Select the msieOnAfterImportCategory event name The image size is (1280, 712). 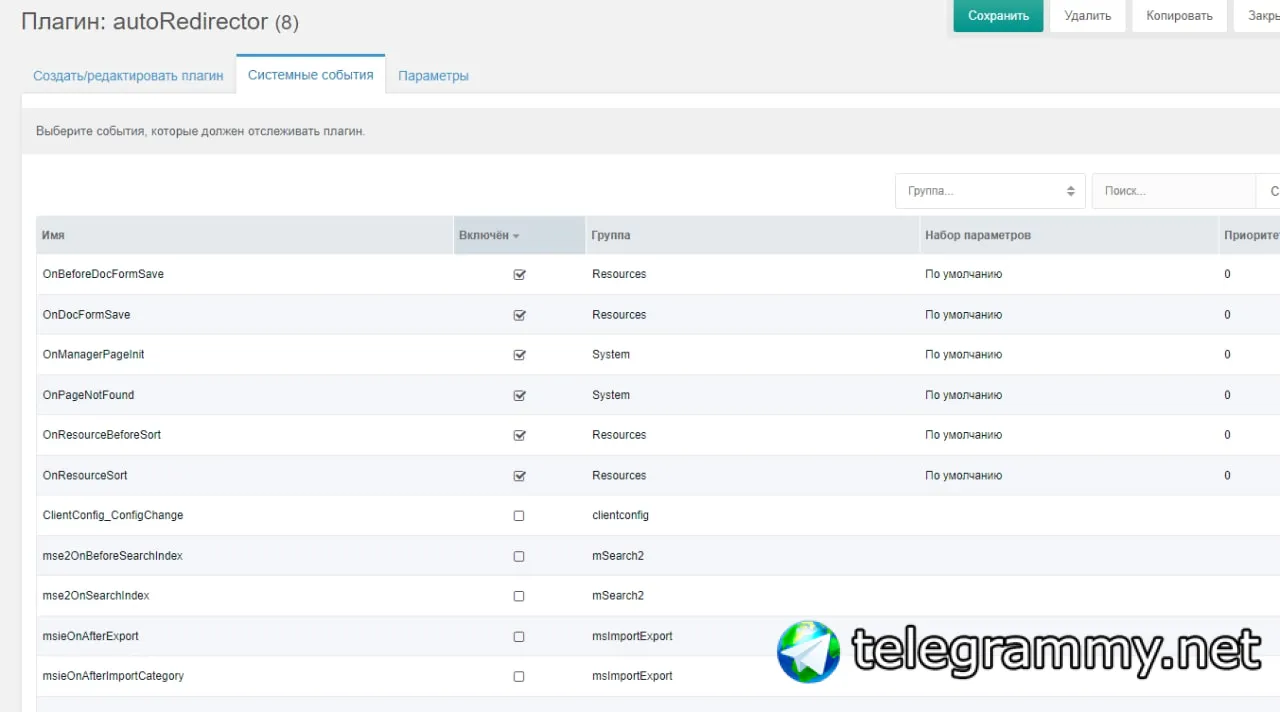113,676
